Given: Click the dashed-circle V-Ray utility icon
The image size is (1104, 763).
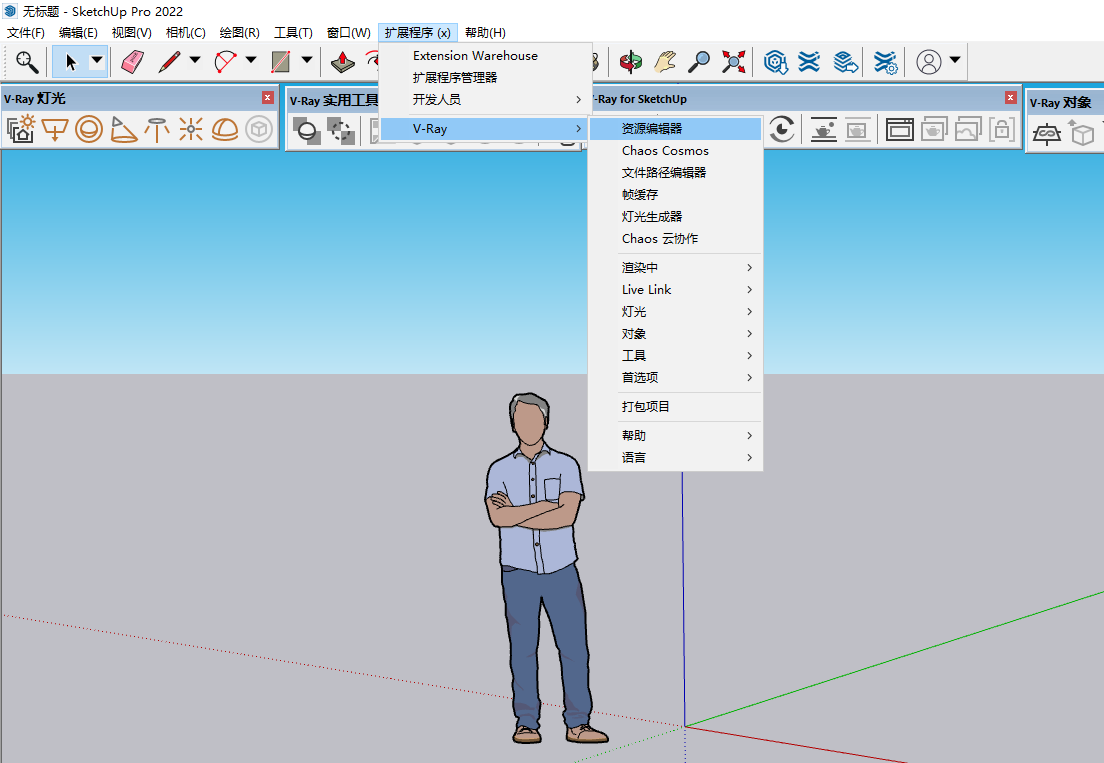Looking at the screenshot, I should click(341, 131).
